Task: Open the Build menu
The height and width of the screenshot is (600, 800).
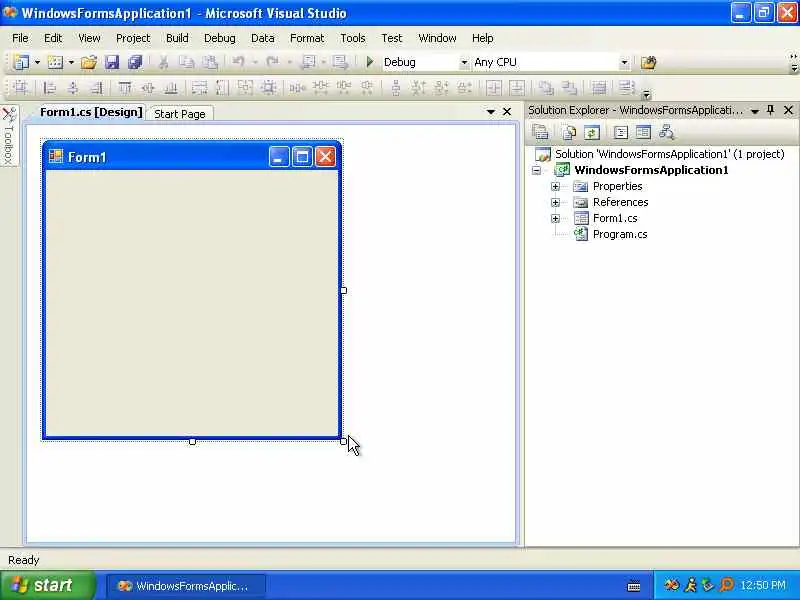Action: coord(177,38)
